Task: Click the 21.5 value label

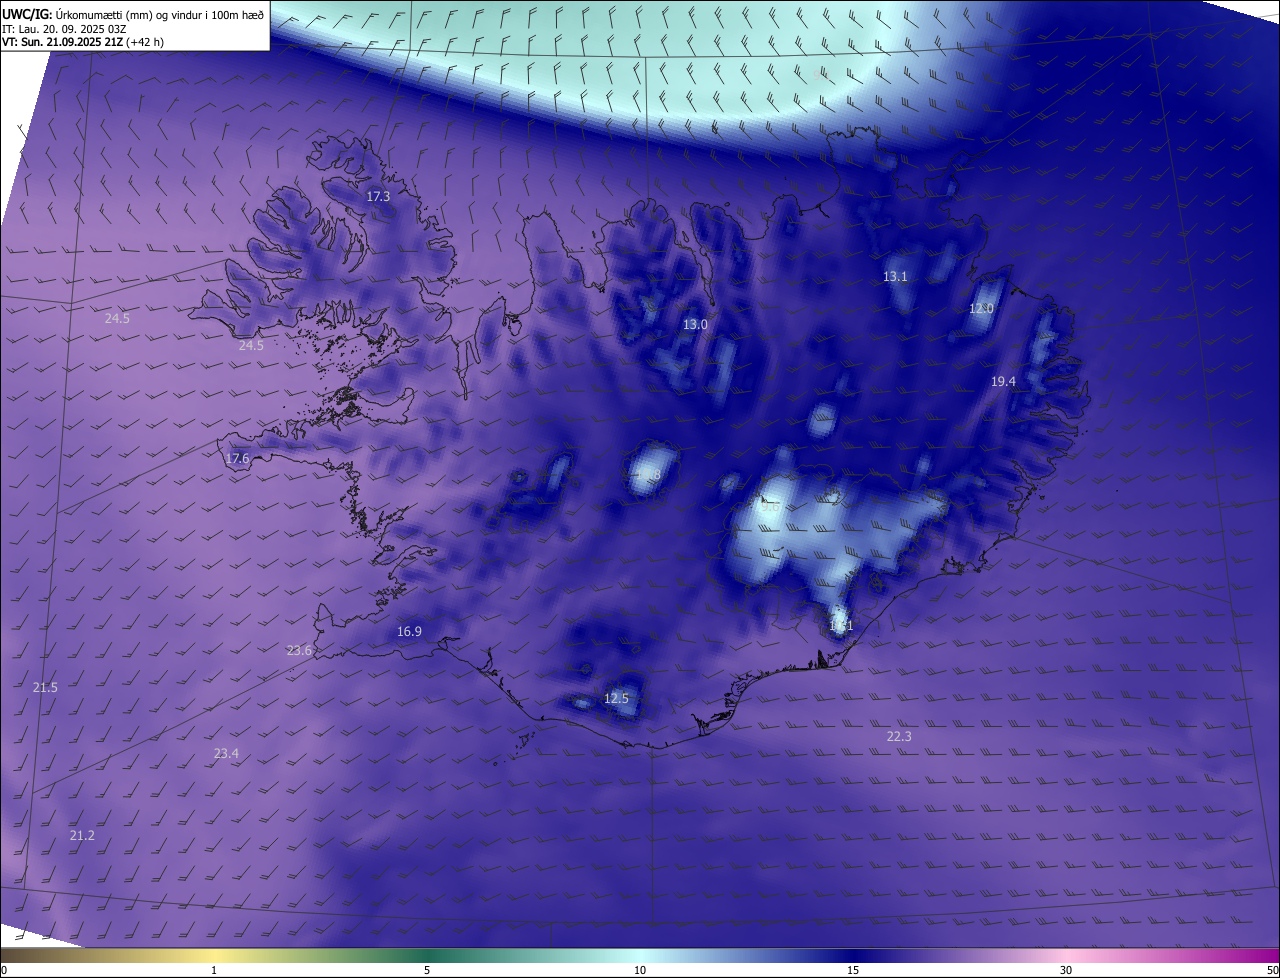Action: pos(45,688)
